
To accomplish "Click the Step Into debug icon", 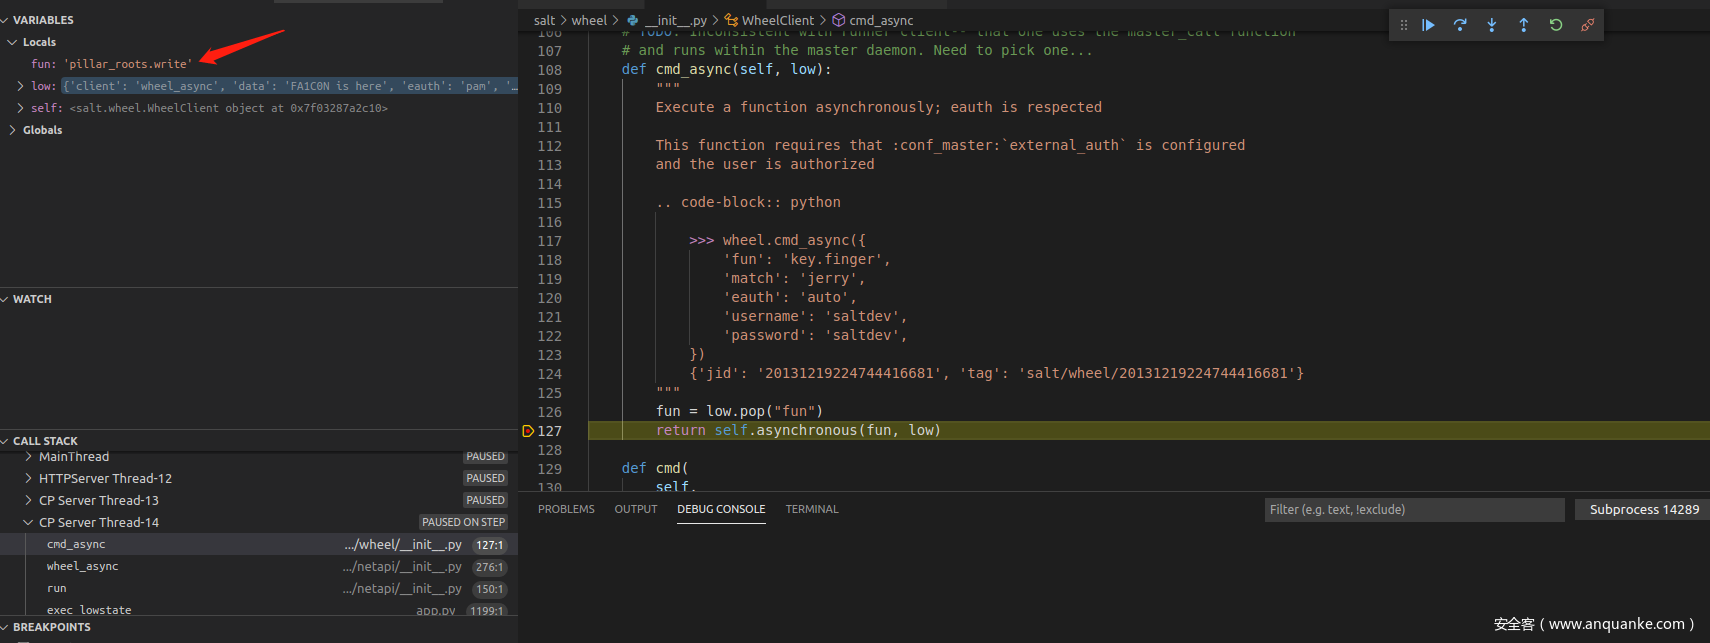I will point(1492,25).
